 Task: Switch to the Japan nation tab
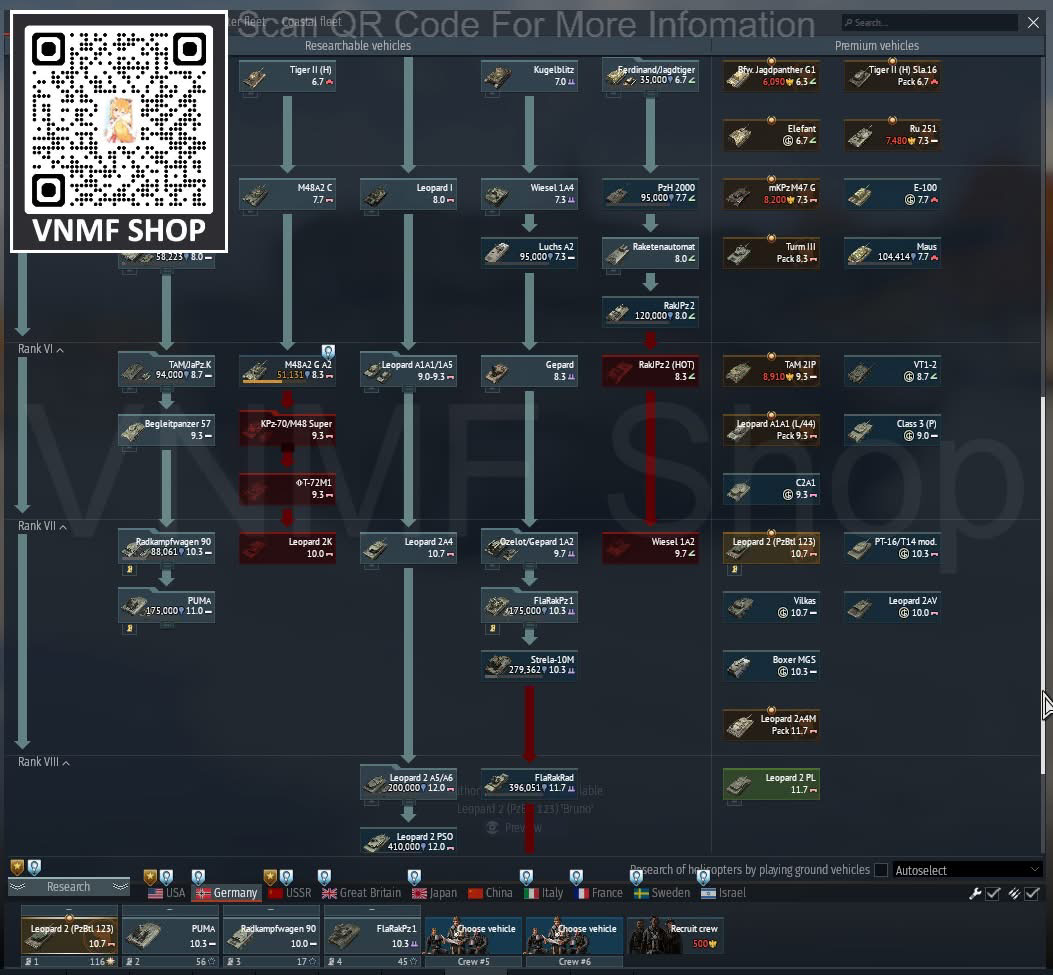434,893
